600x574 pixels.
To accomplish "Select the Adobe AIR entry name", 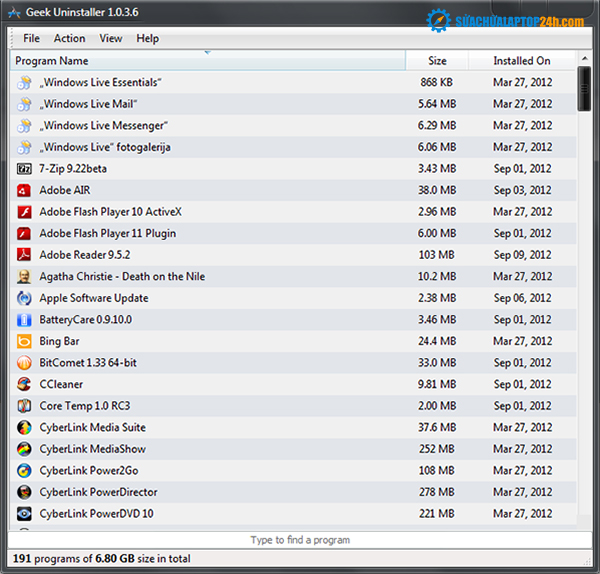I will click(x=65, y=190).
